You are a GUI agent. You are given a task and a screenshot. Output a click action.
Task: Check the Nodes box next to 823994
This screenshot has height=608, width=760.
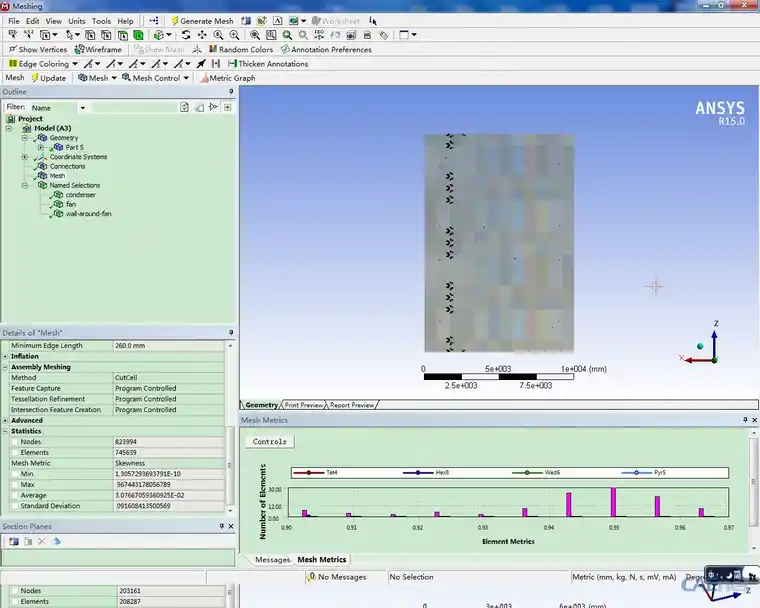click(x=15, y=442)
